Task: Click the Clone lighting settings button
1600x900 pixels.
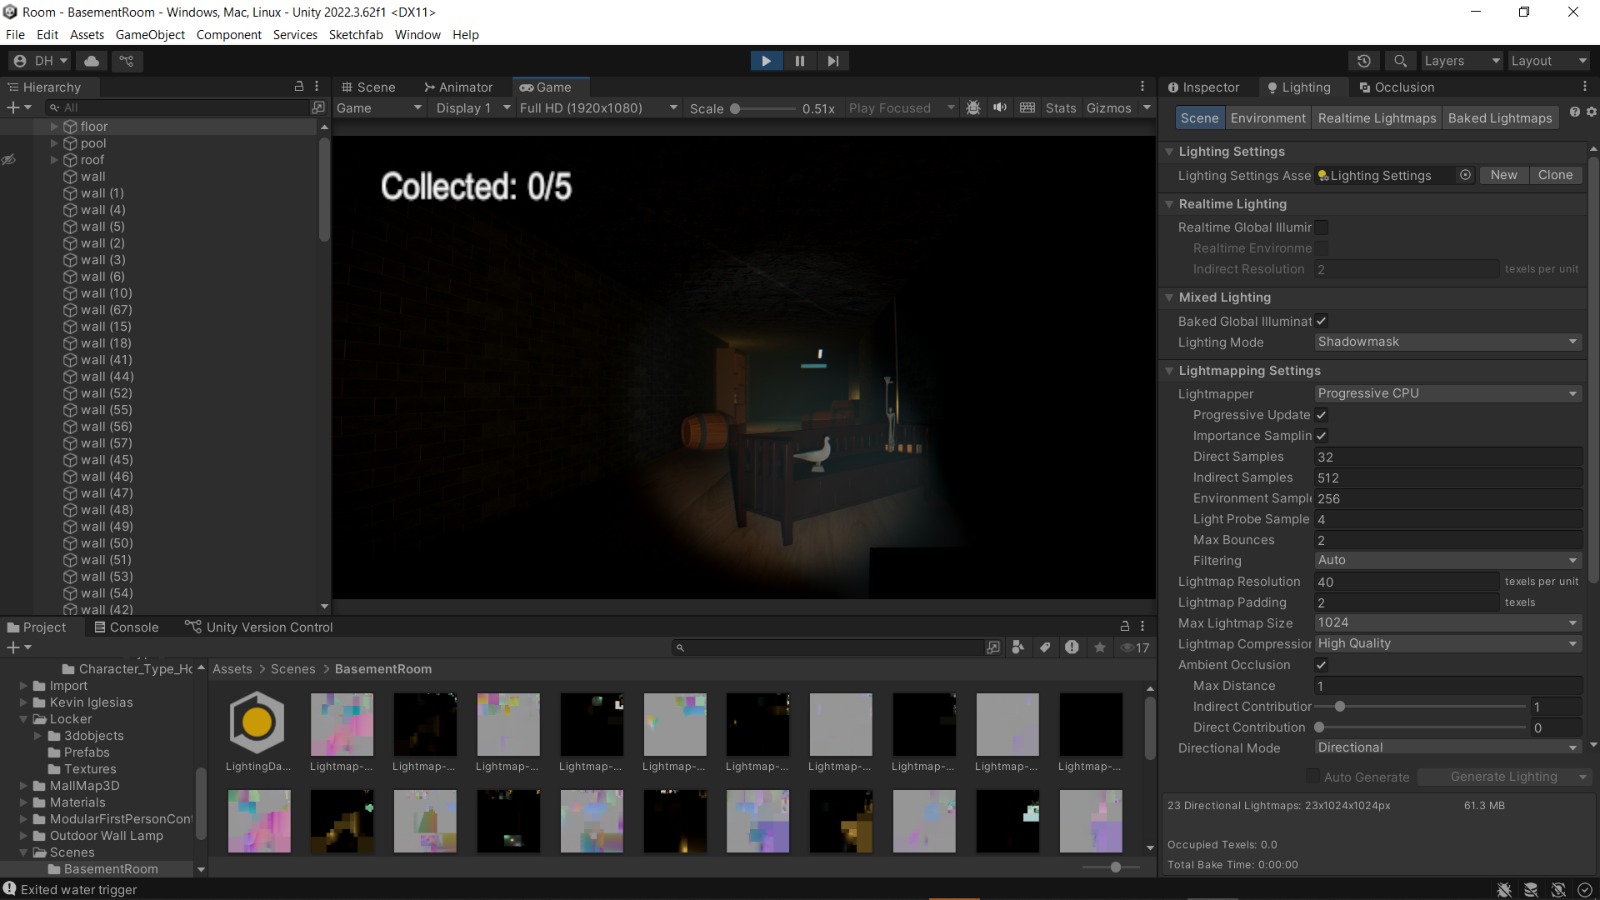Action: coord(1554,175)
